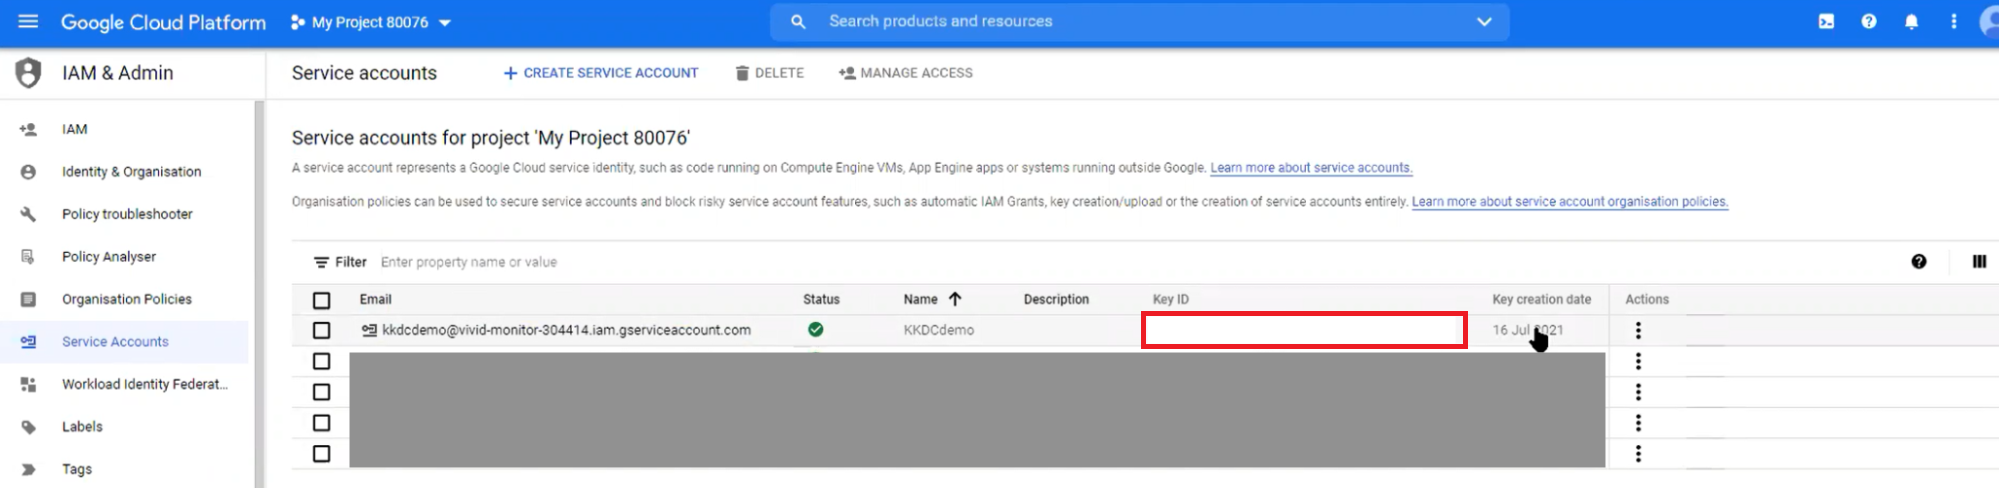Image resolution: width=1999 pixels, height=489 pixels.
Task: Click the Email column header
Action: point(376,299)
